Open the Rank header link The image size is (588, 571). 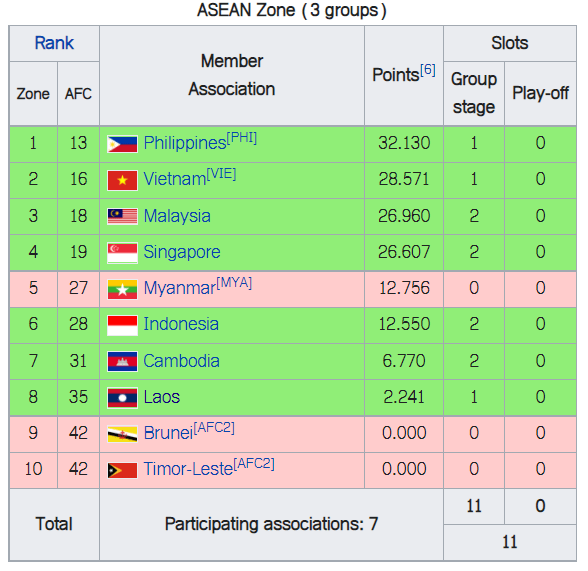point(54,43)
